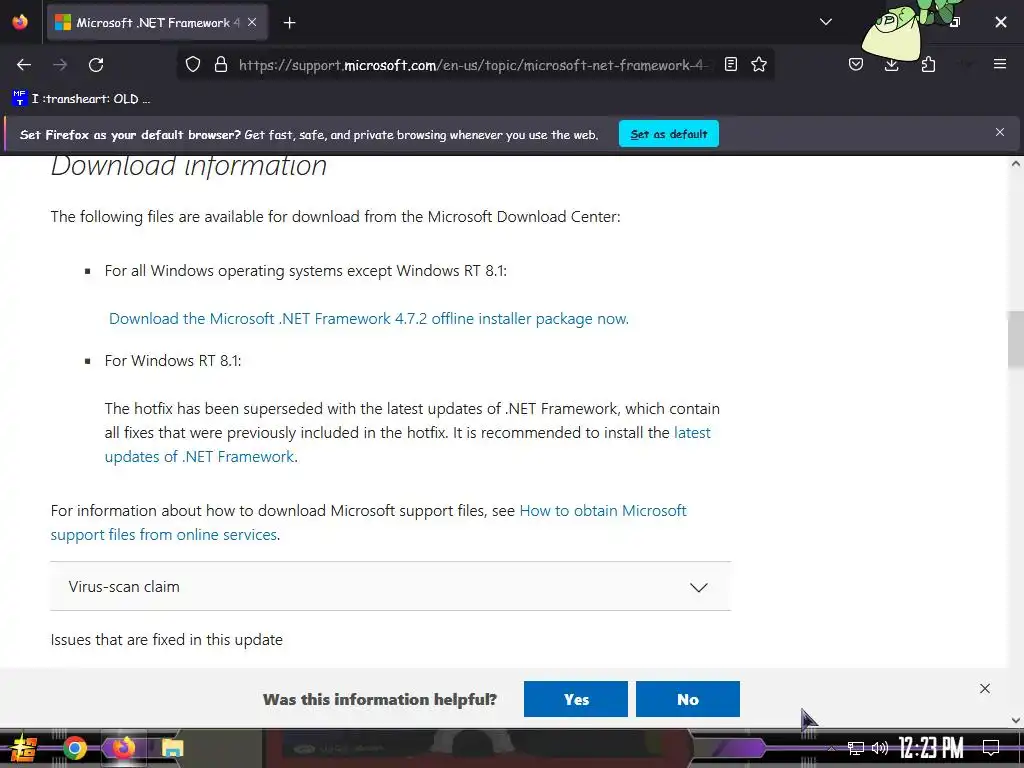
Task: Click 'For Windows RT 8.1:' bullet text
Action: 172,360
